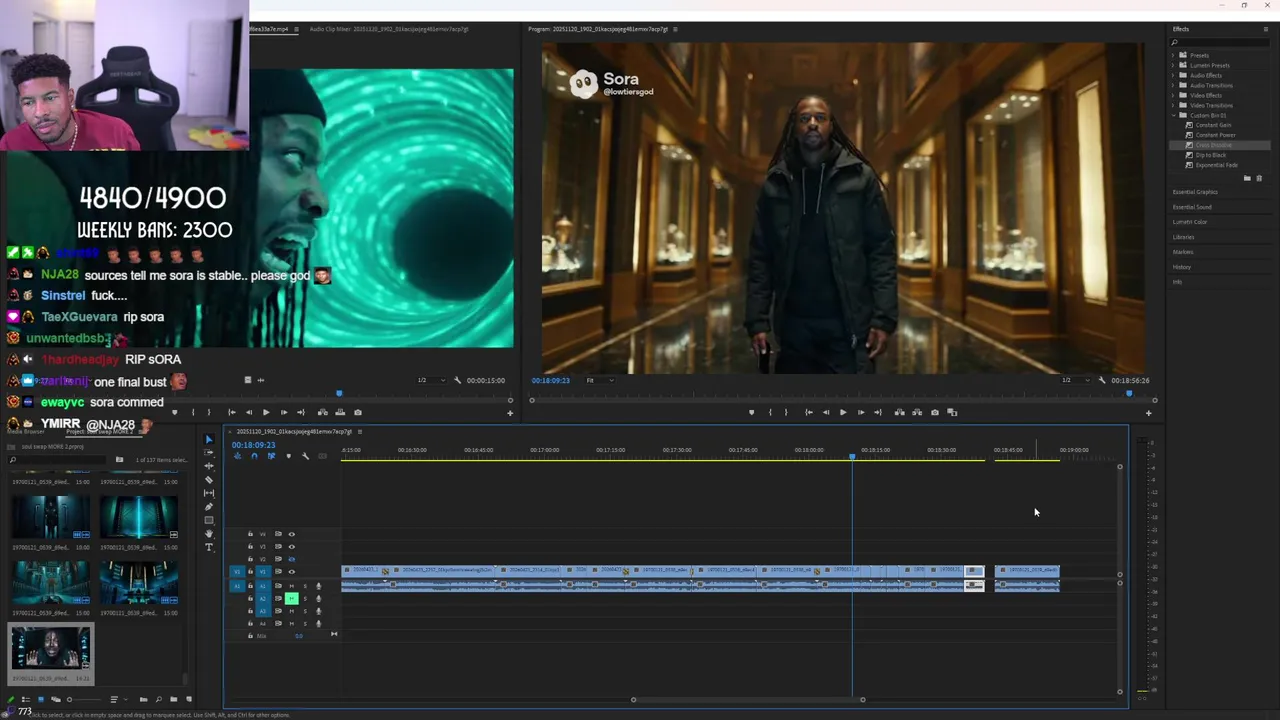Click Lift button in Program monitor
The image size is (1280, 720).
click(x=899, y=412)
